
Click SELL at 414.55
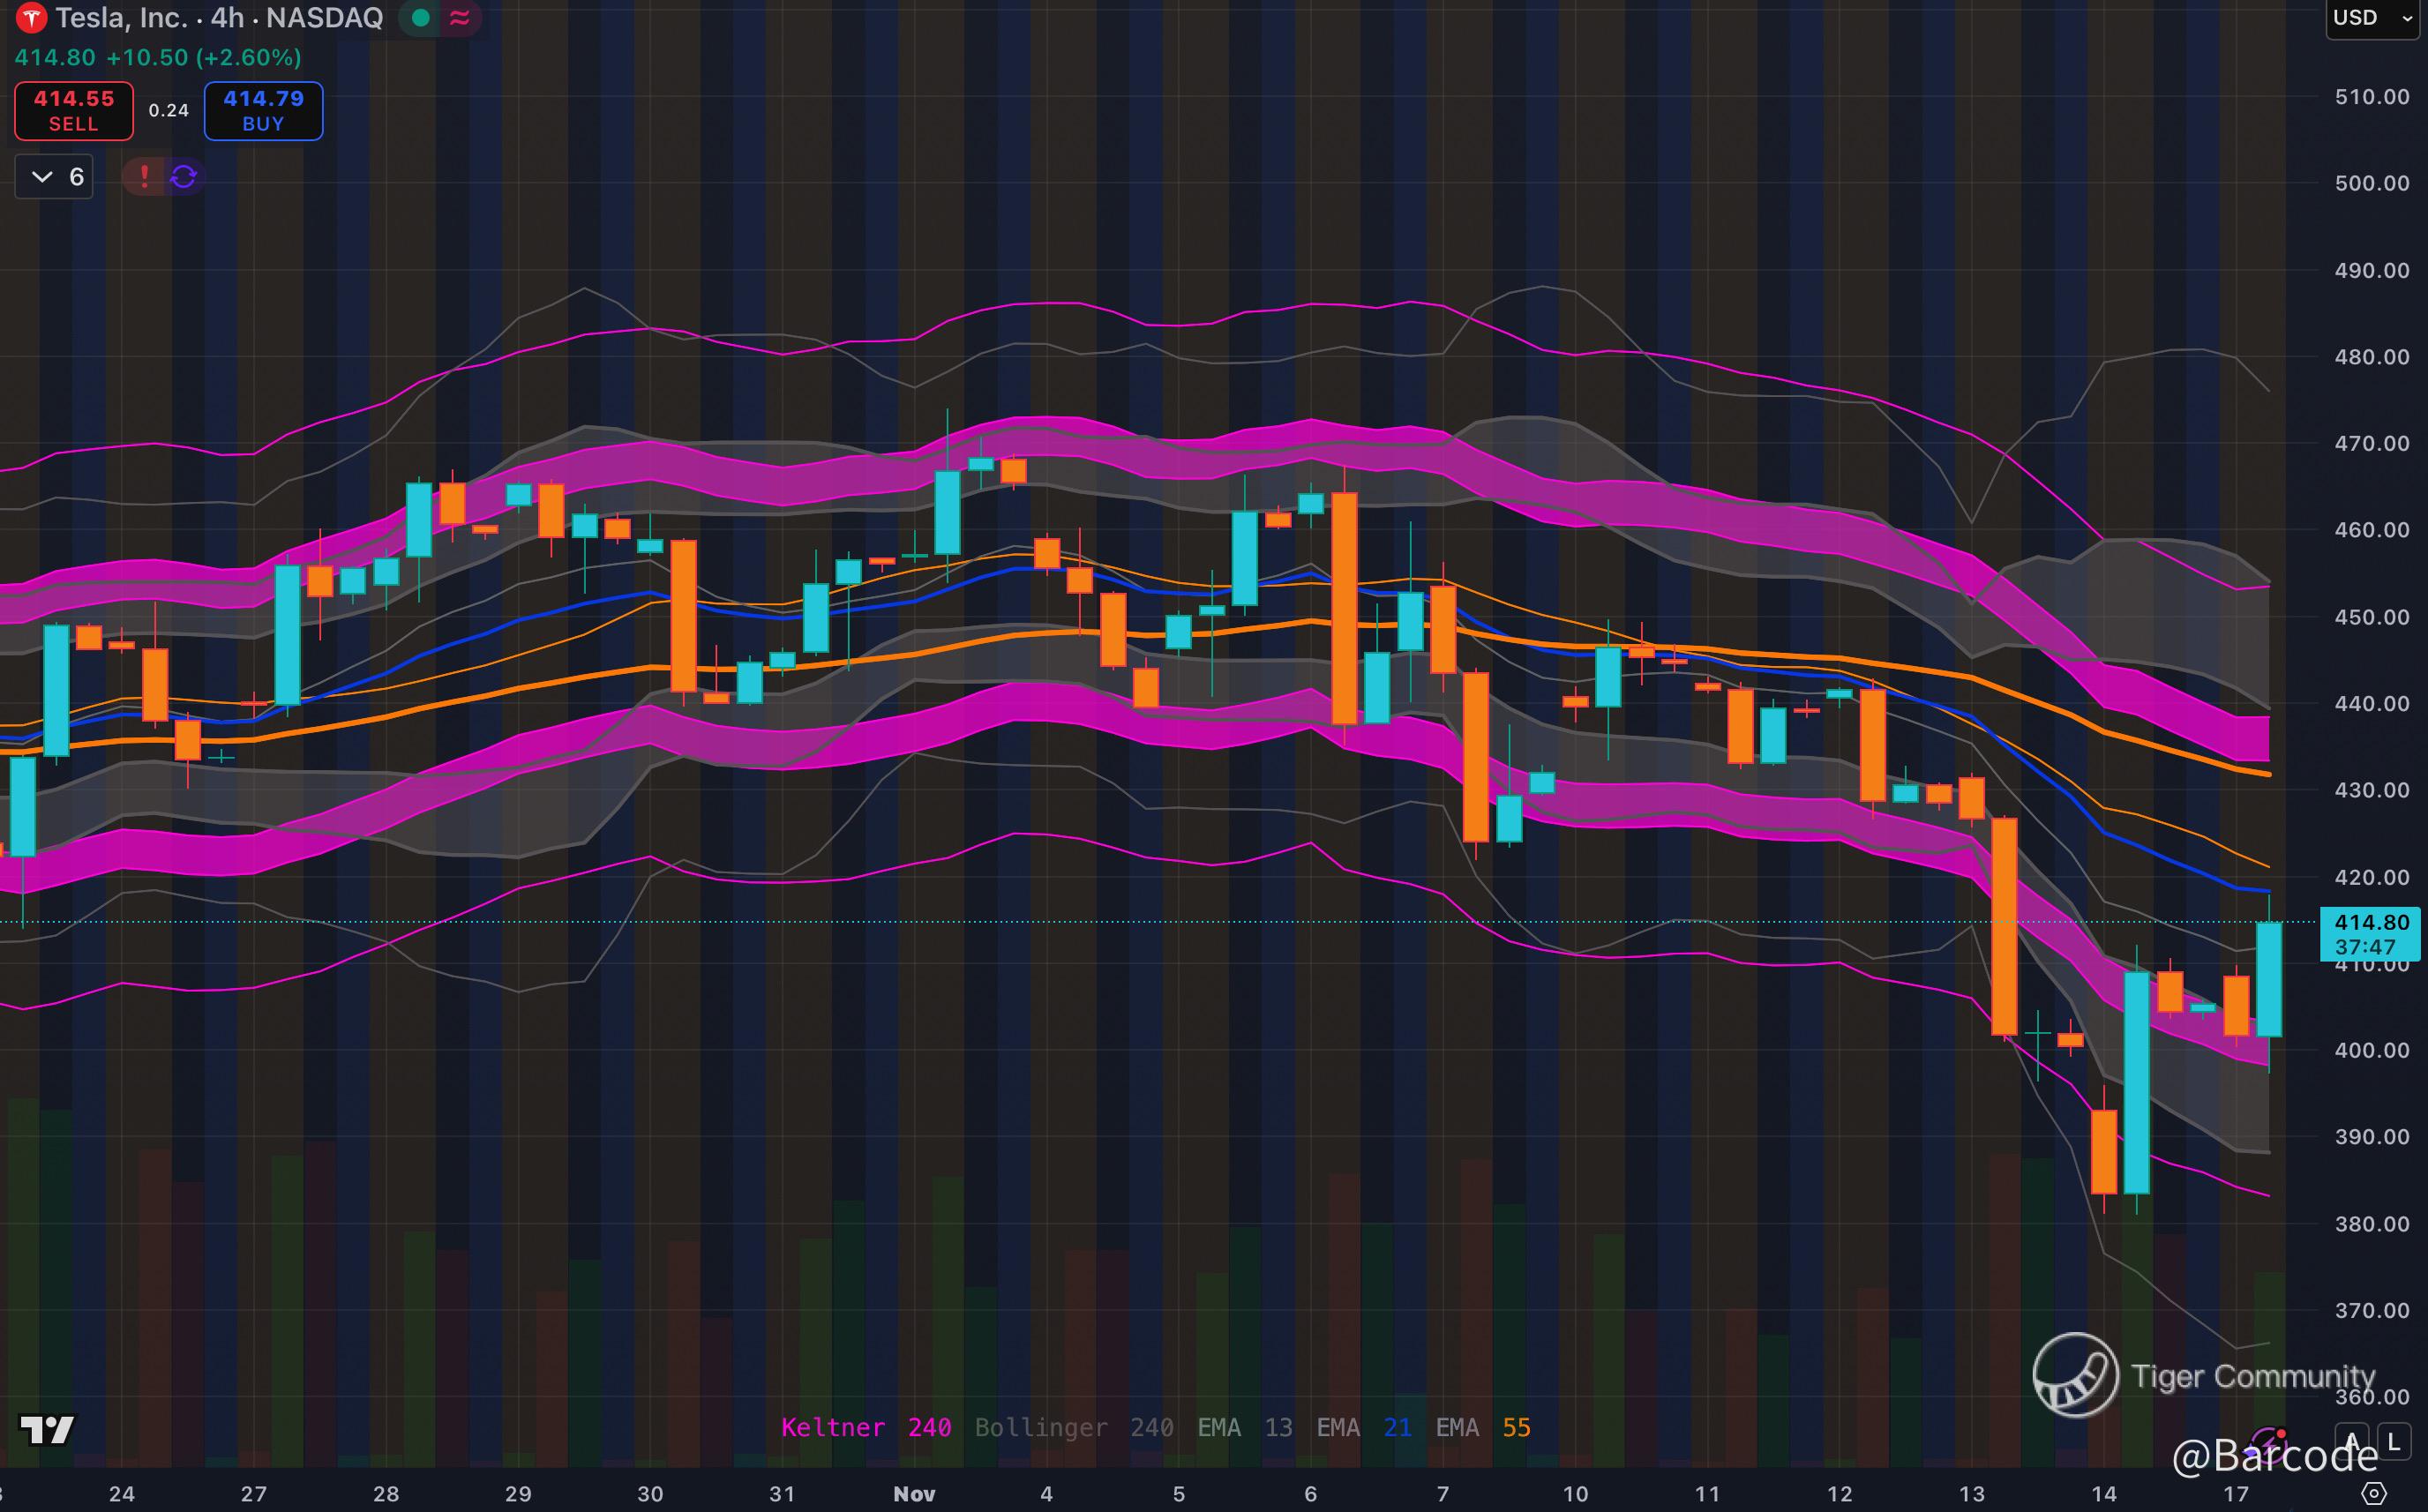point(74,111)
